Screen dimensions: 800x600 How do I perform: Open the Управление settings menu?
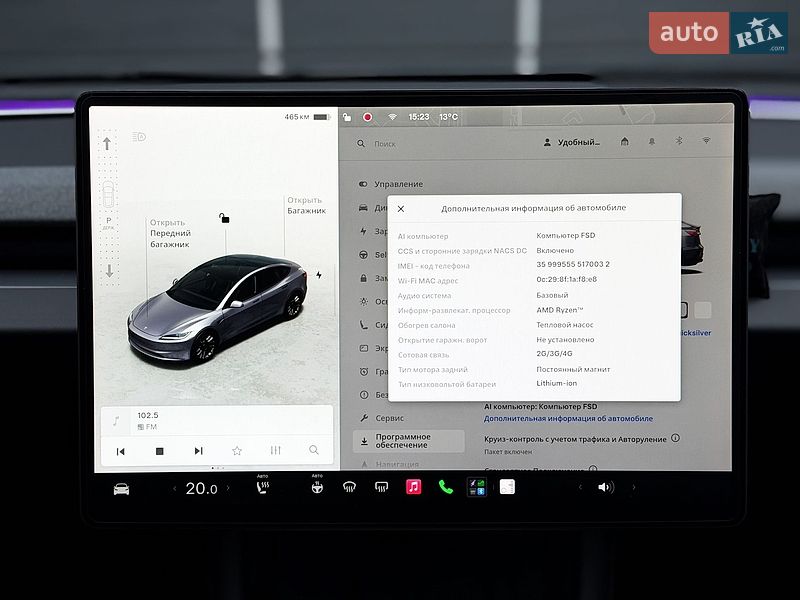click(x=391, y=184)
